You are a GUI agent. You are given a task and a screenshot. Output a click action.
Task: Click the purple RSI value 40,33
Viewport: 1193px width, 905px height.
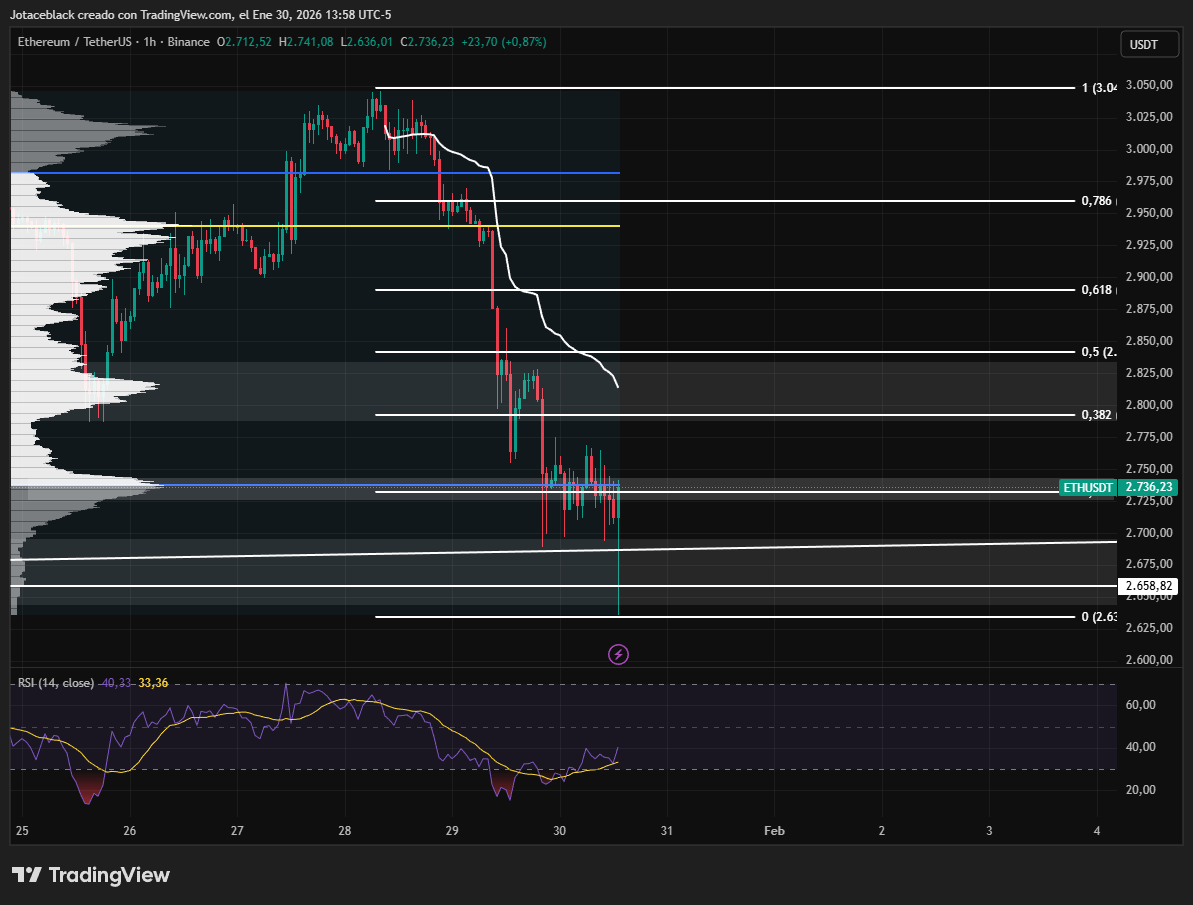[116, 683]
